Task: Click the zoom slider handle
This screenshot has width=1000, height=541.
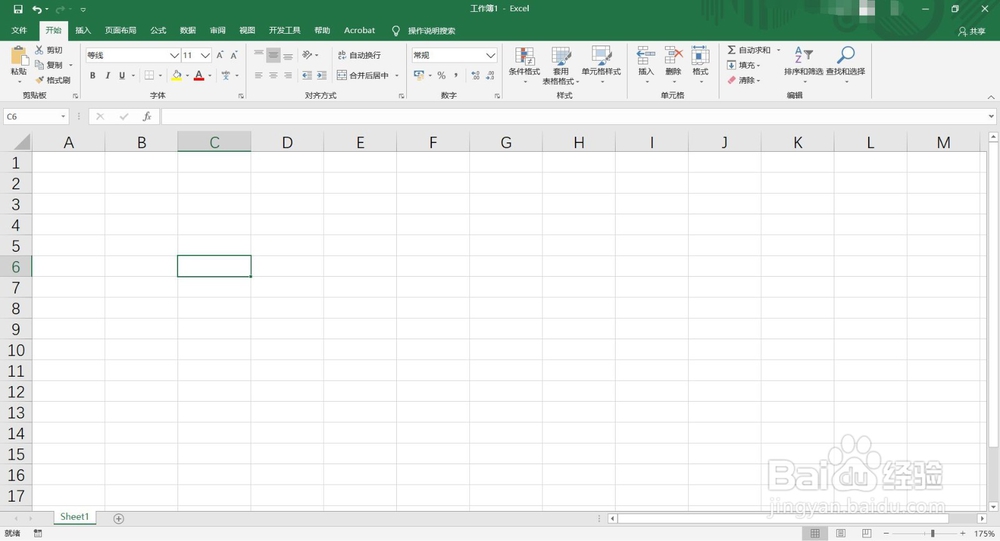Action: [x=932, y=533]
